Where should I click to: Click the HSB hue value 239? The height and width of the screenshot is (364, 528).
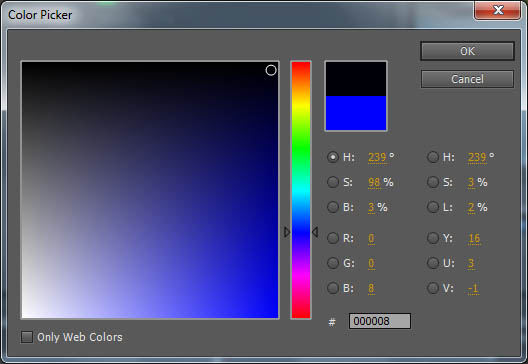377,157
